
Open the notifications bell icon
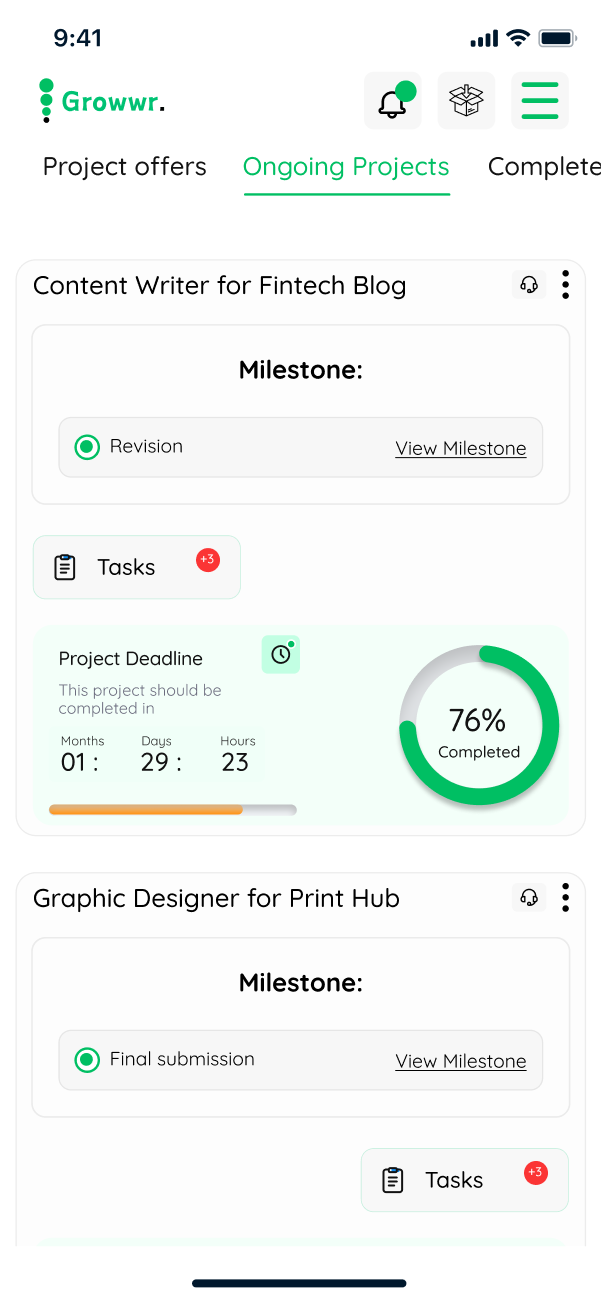tap(392, 101)
